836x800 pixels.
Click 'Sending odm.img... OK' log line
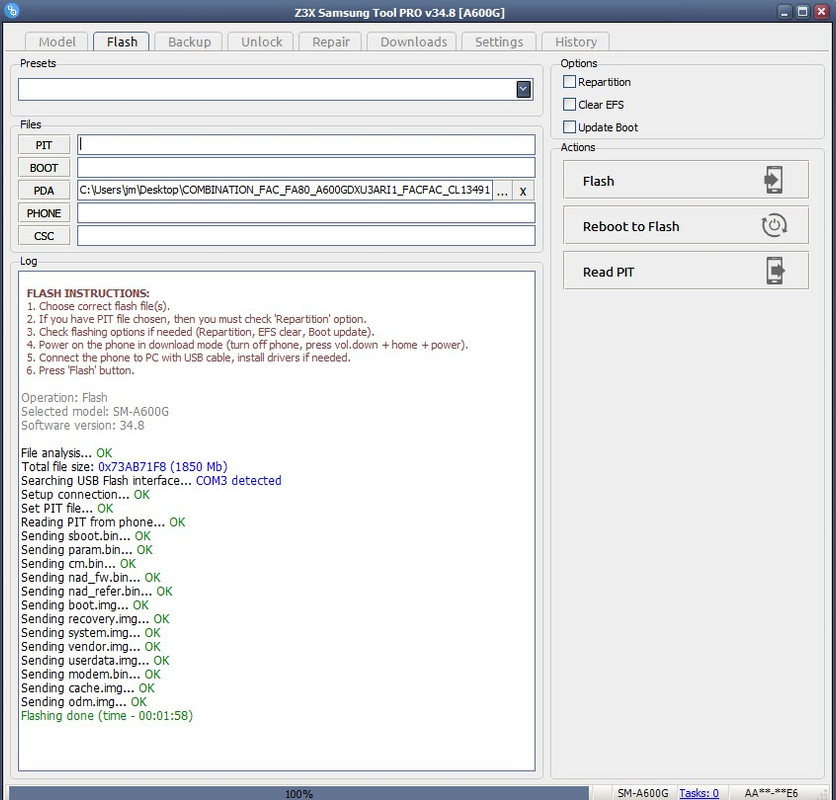coord(84,702)
